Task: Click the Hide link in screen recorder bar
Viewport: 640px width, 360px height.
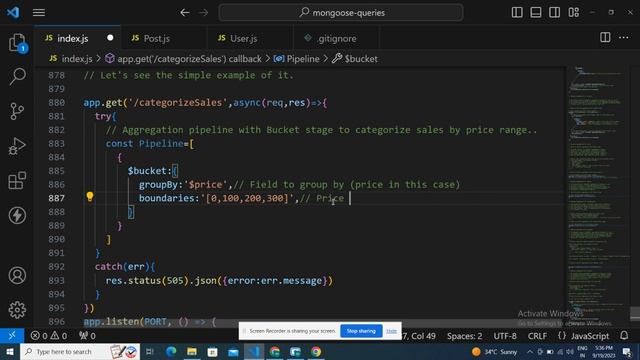Action: pos(391,331)
